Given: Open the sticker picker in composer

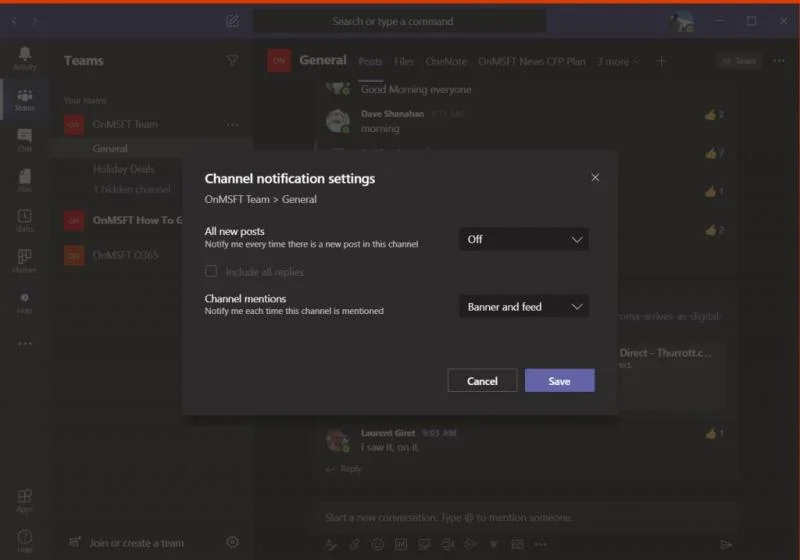Looking at the screenshot, I should (x=424, y=545).
